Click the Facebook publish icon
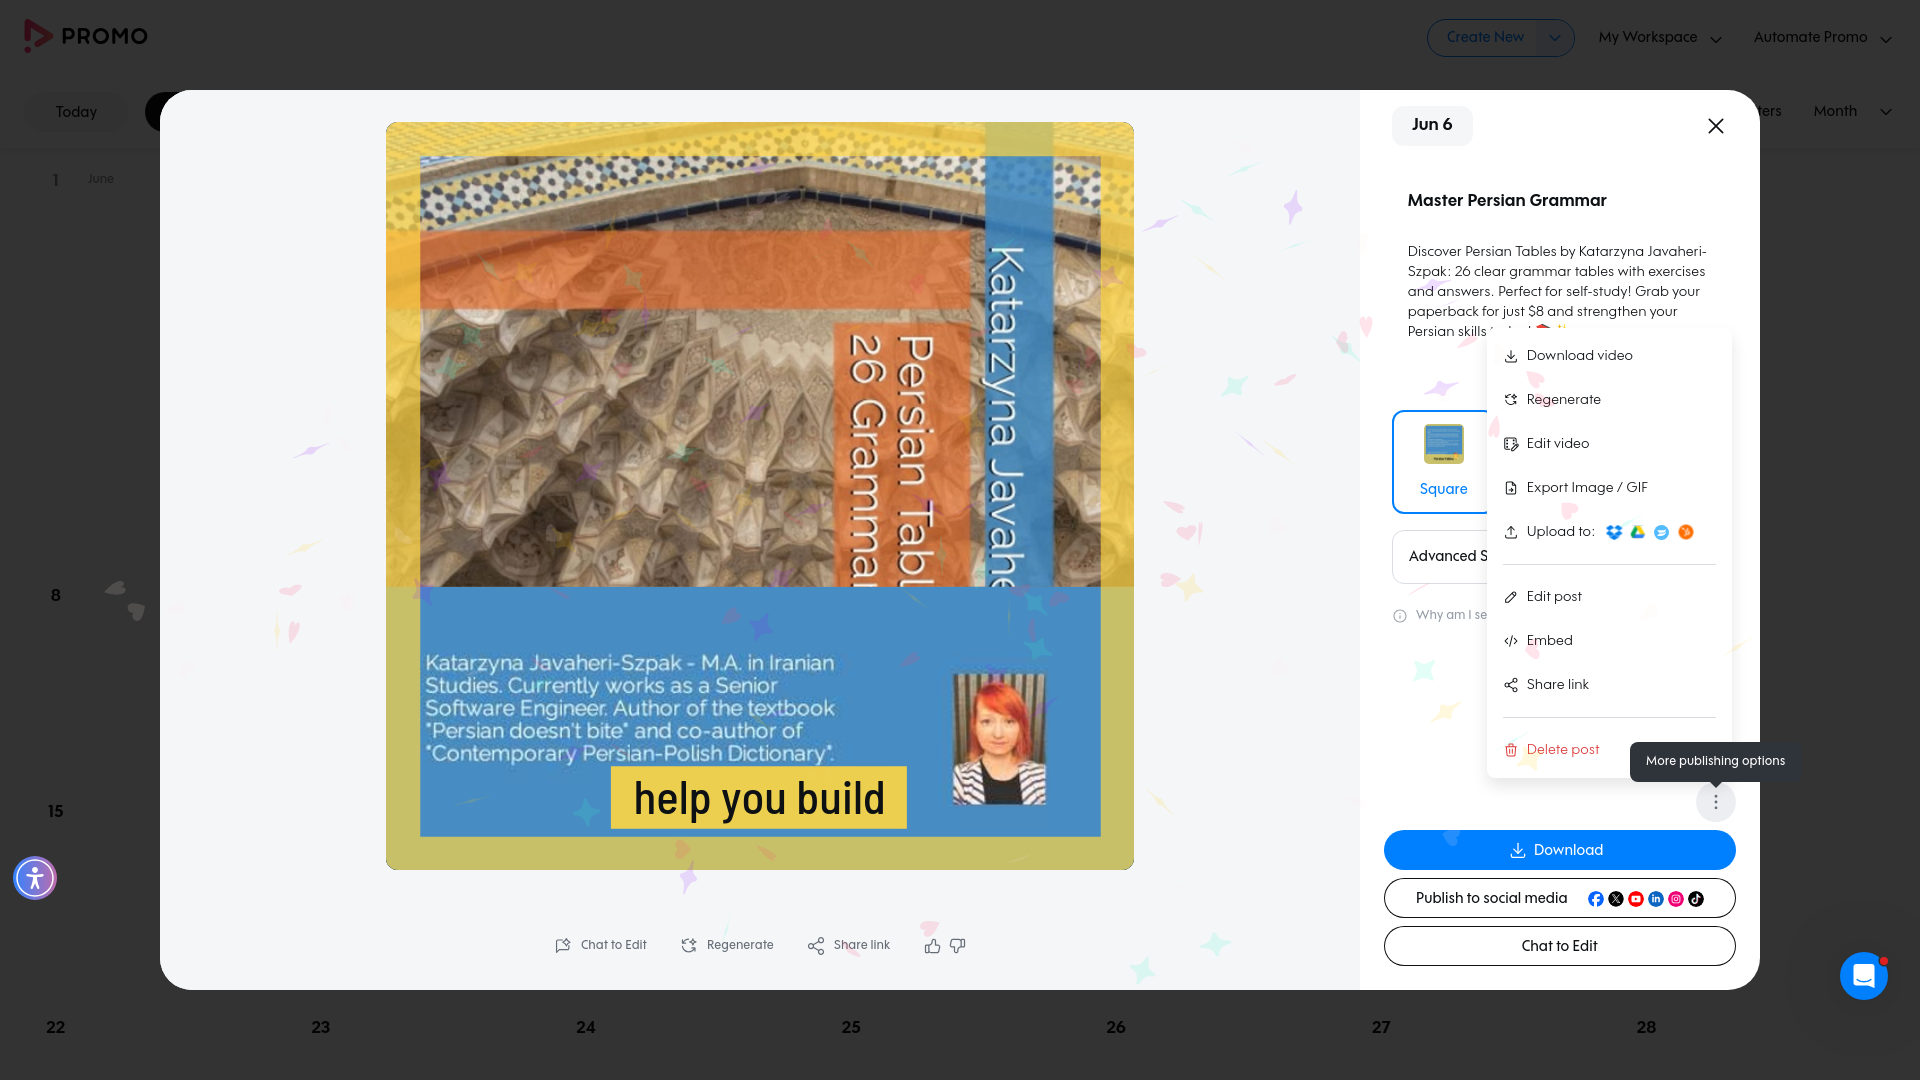 [1595, 899]
